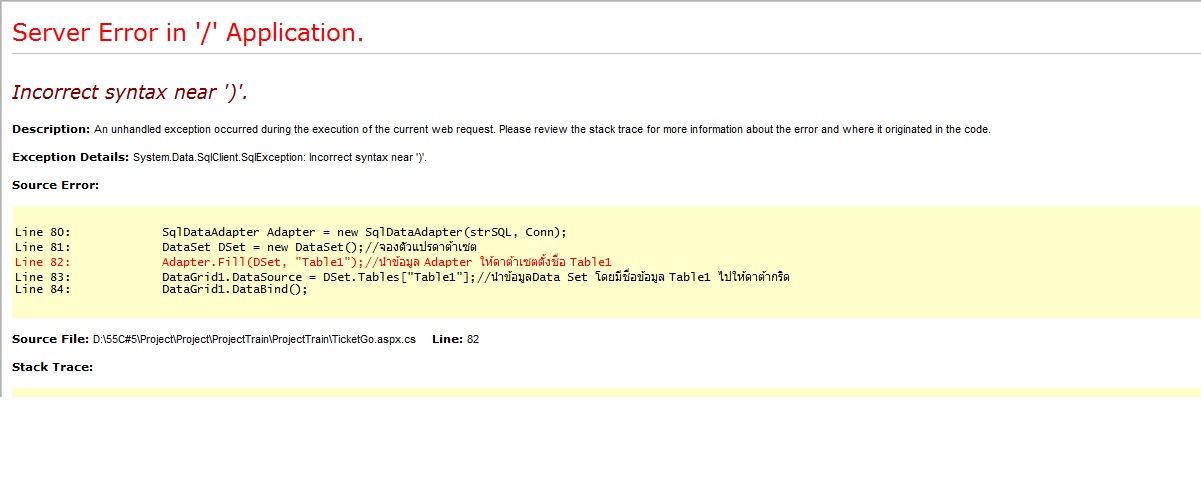
Task: Click the SqlDataAdapter declaration code on line 80
Action: pyautogui.click(x=364, y=232)
